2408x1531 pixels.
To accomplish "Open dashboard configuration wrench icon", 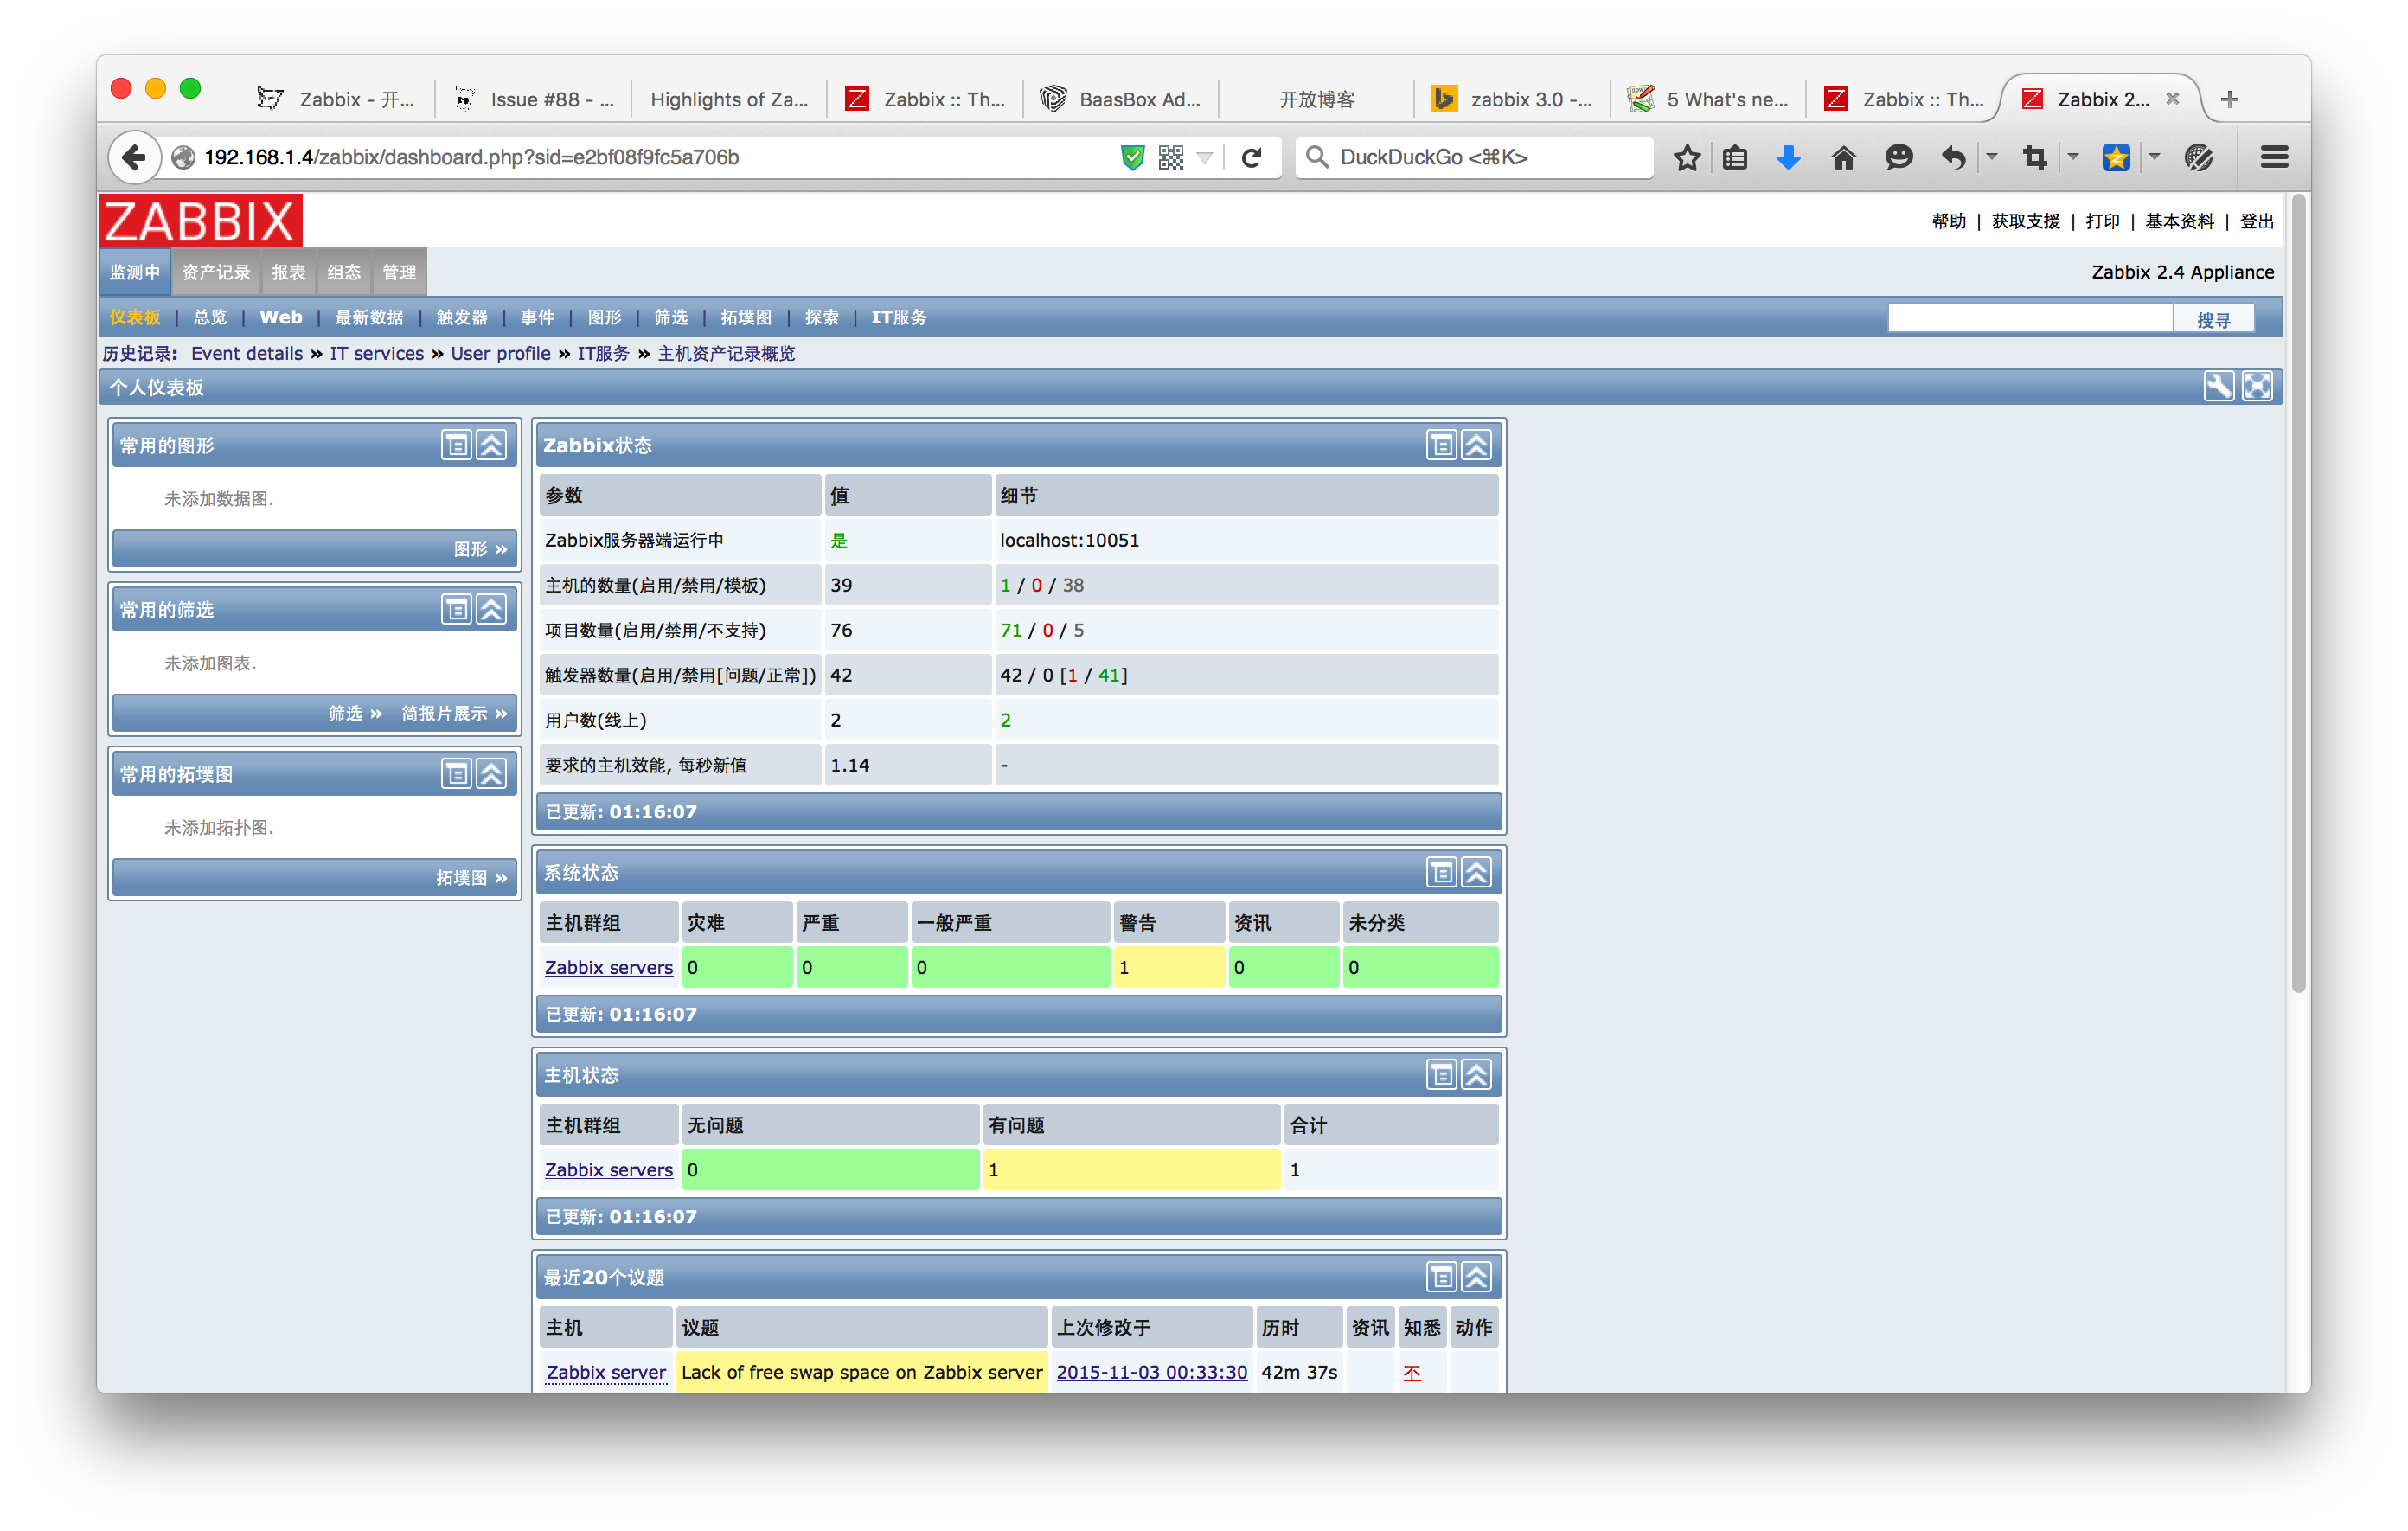I will [2218, 386].
